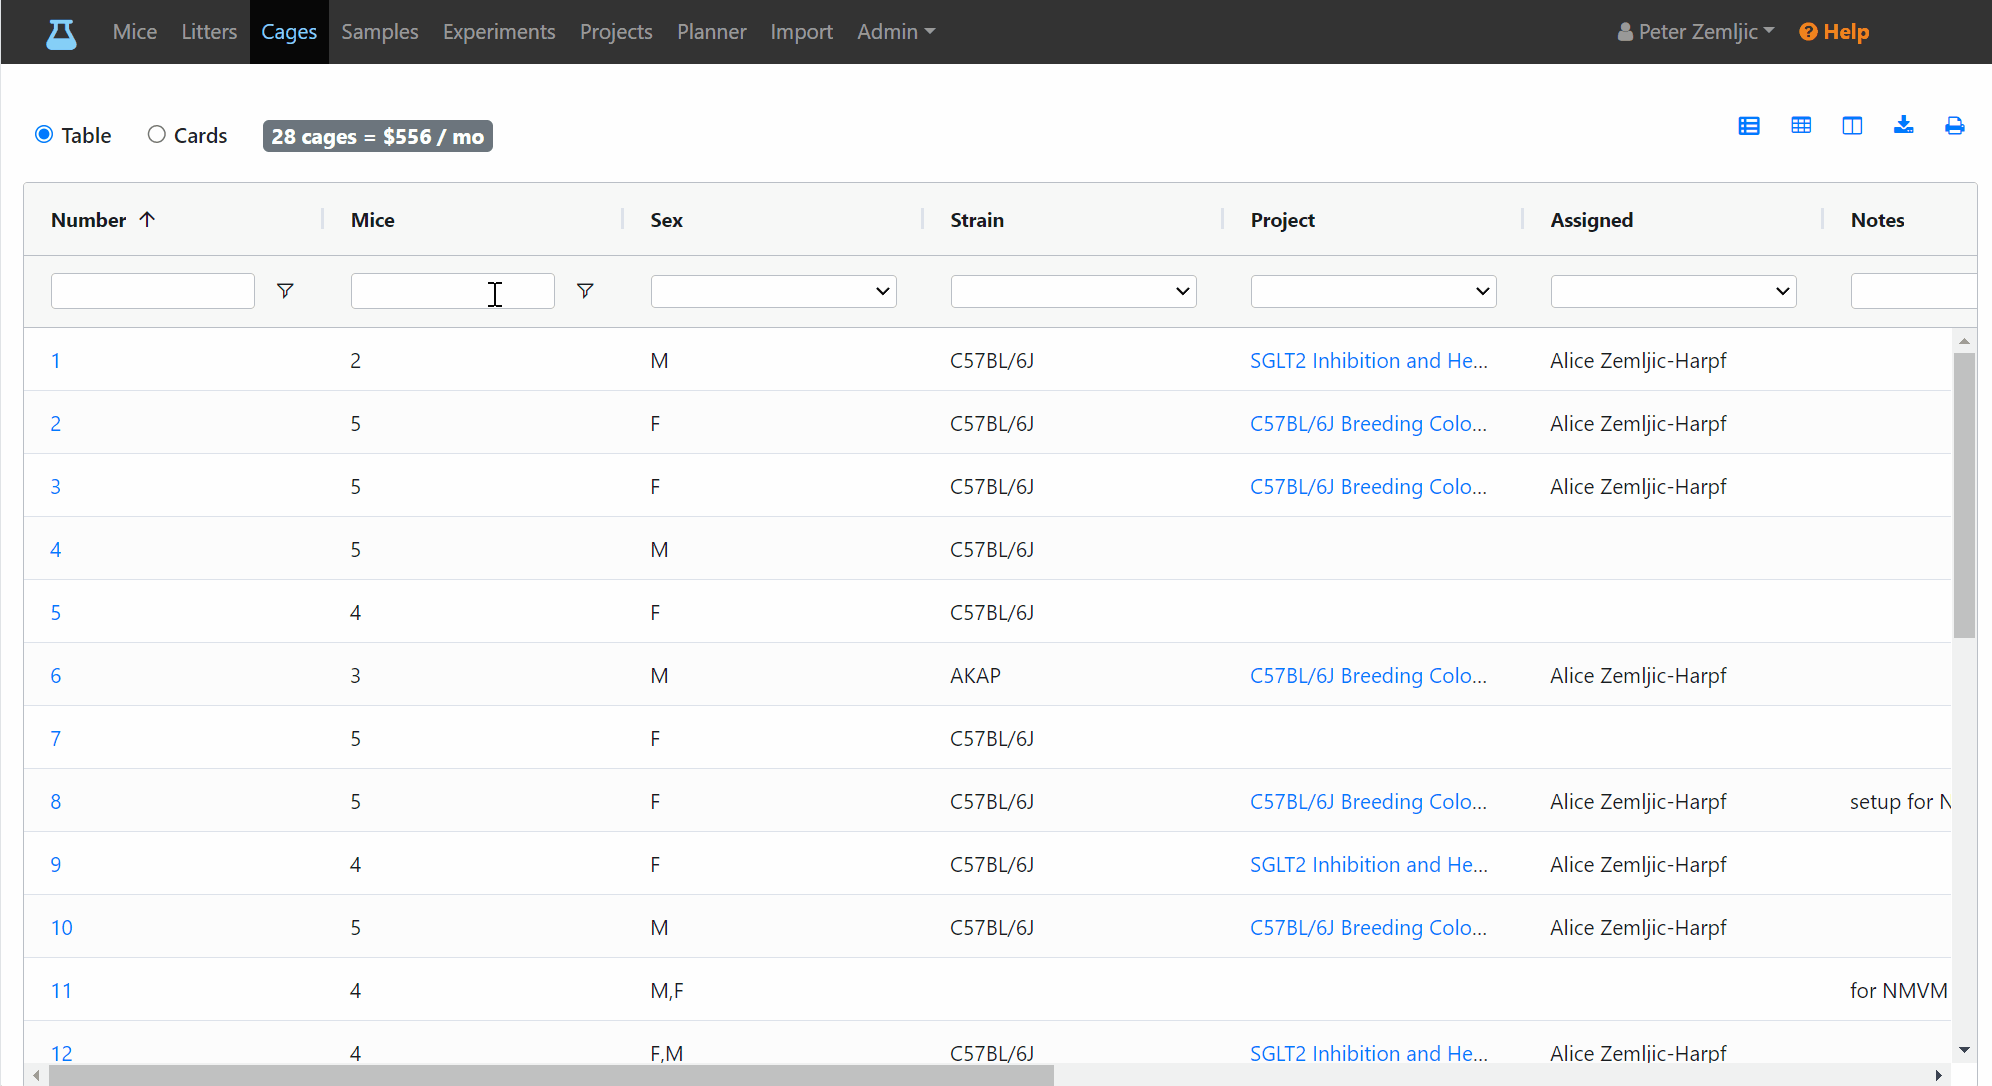Click the vertical scrollbar thumb
The image size is (1992, 1086).
click(x=1964, y=495)
